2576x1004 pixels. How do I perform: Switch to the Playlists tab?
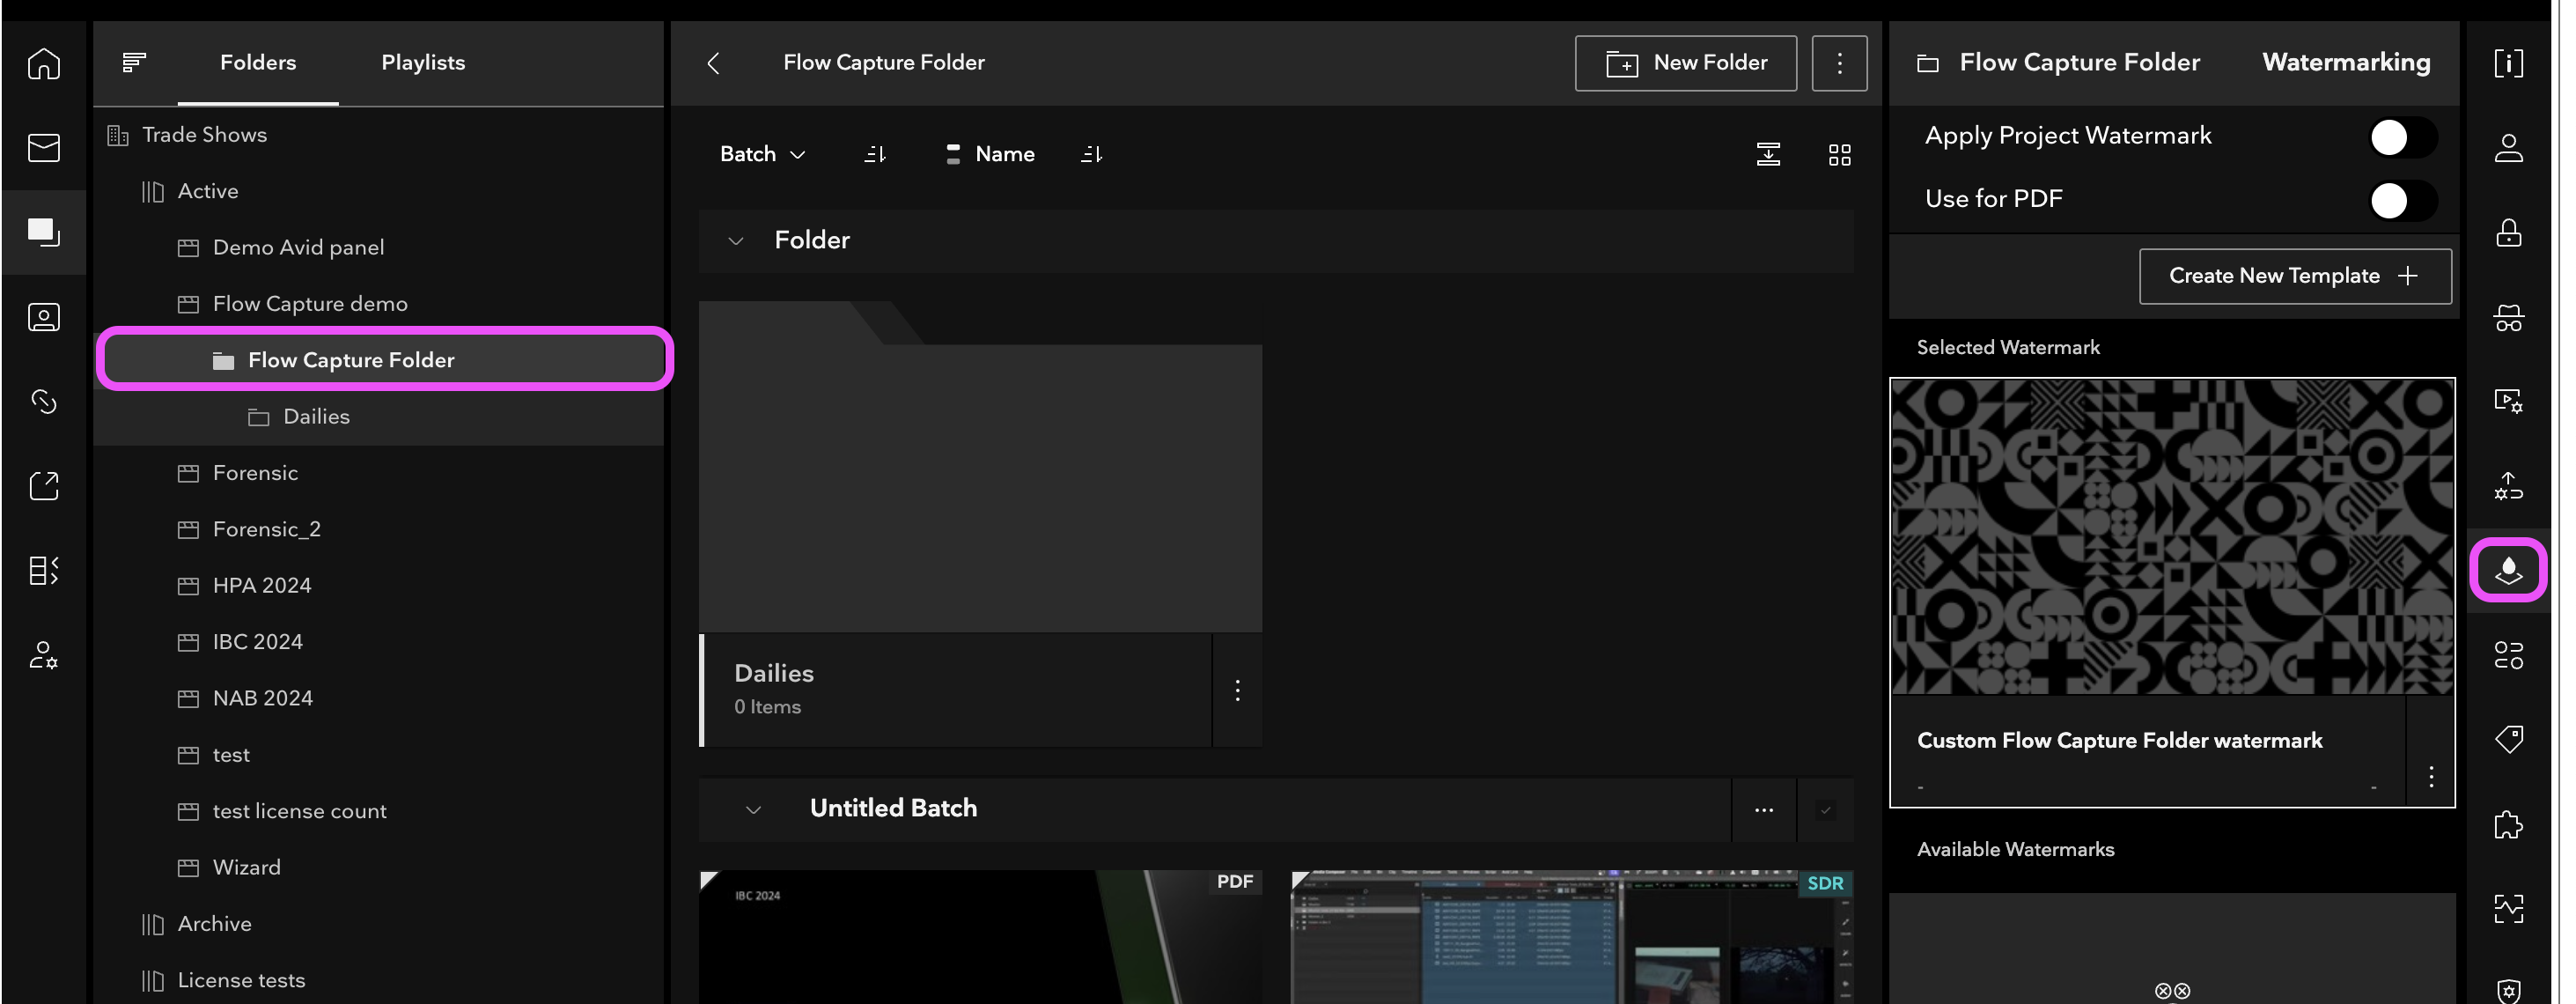tap(423, 63)
